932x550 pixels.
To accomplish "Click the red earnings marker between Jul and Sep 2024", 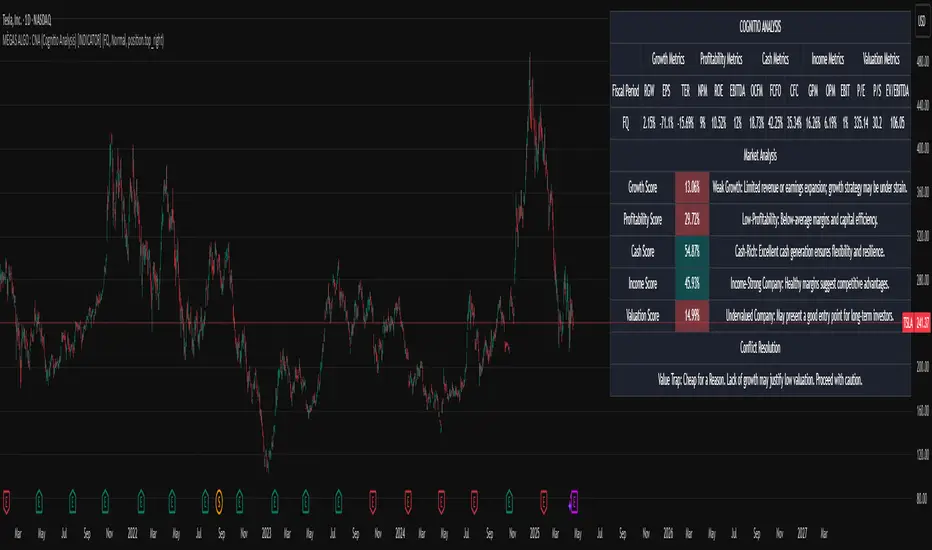I will 474,501.
